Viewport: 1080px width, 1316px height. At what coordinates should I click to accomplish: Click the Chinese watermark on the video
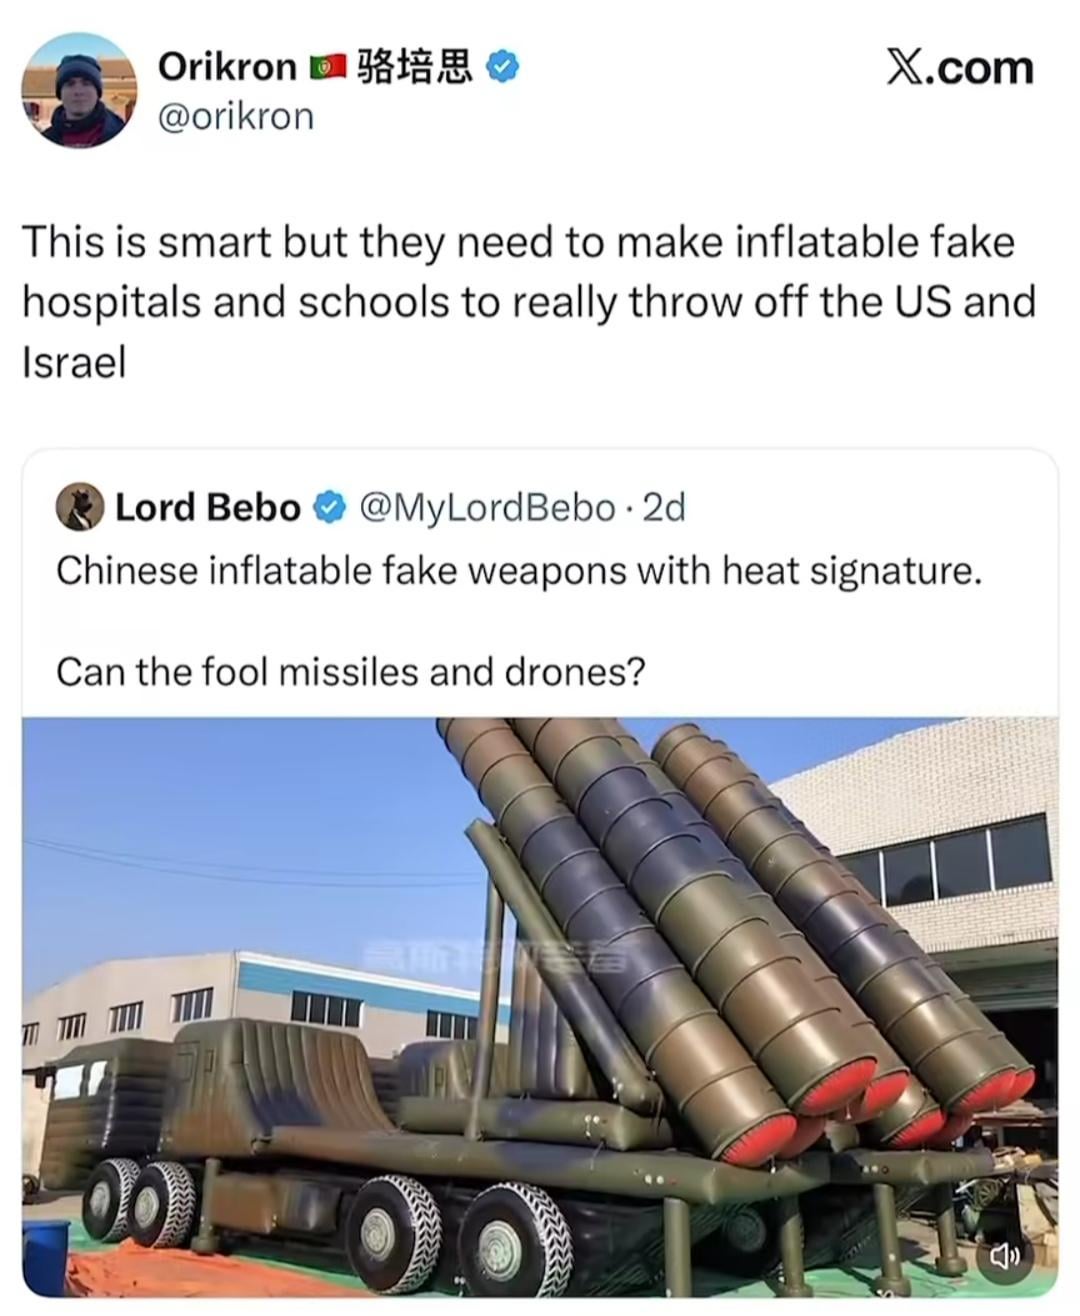(x=495, y=956)
